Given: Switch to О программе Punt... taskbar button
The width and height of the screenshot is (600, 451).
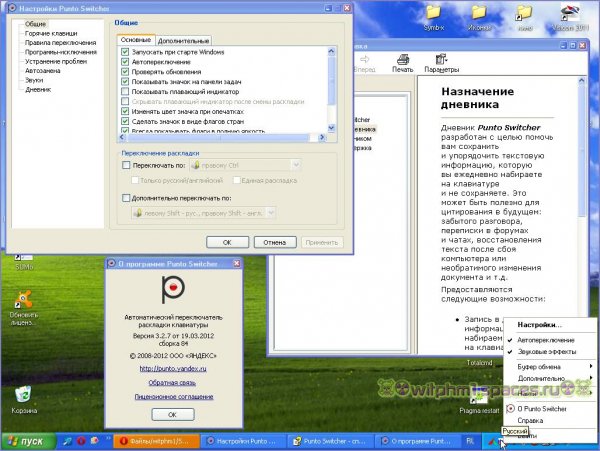Looking at the screenshot, I should 418,441.
